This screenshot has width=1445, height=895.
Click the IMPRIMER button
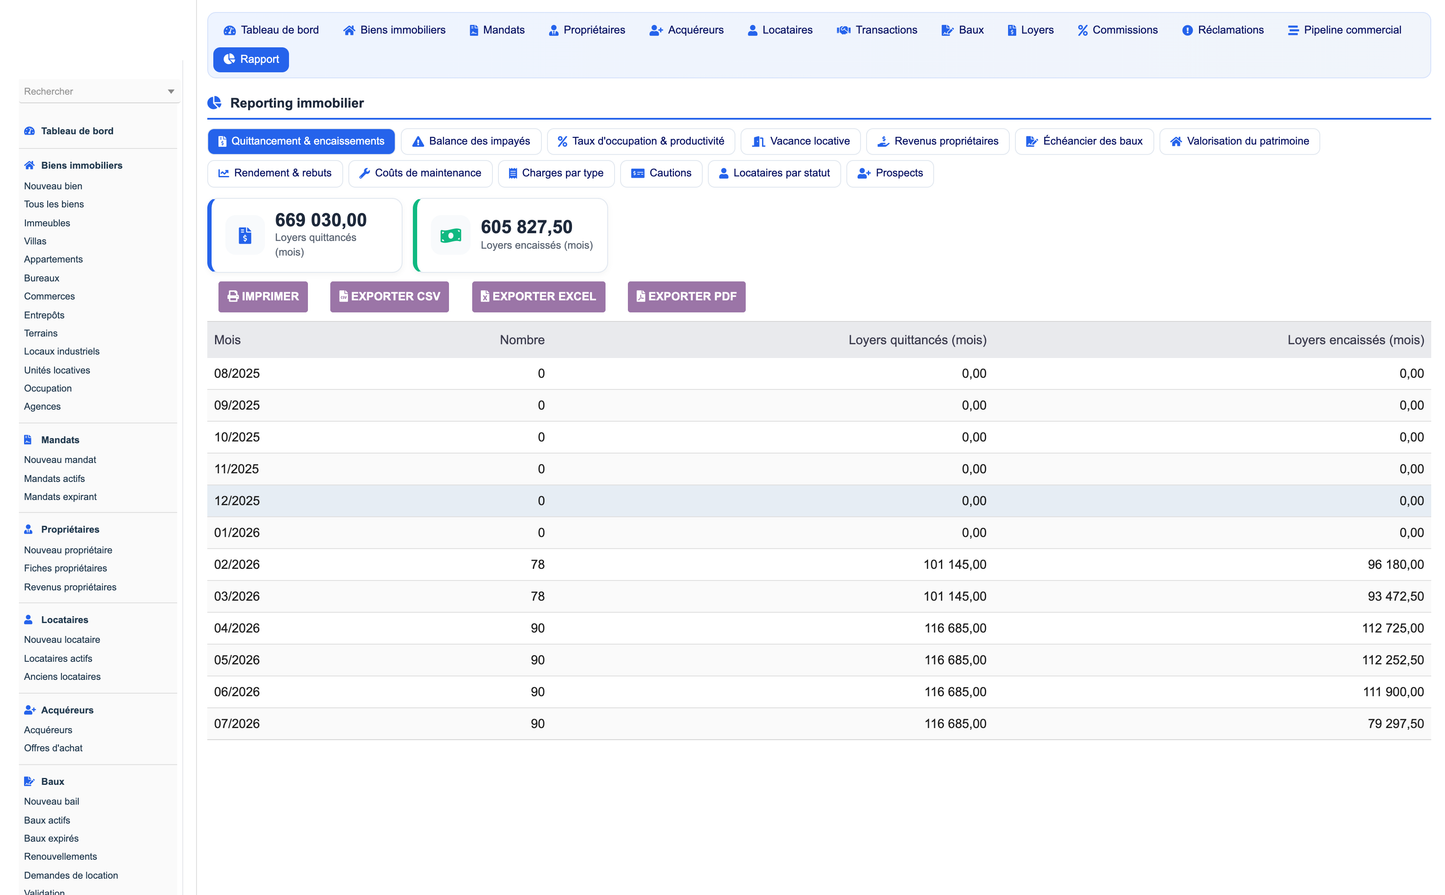[263, 297]
